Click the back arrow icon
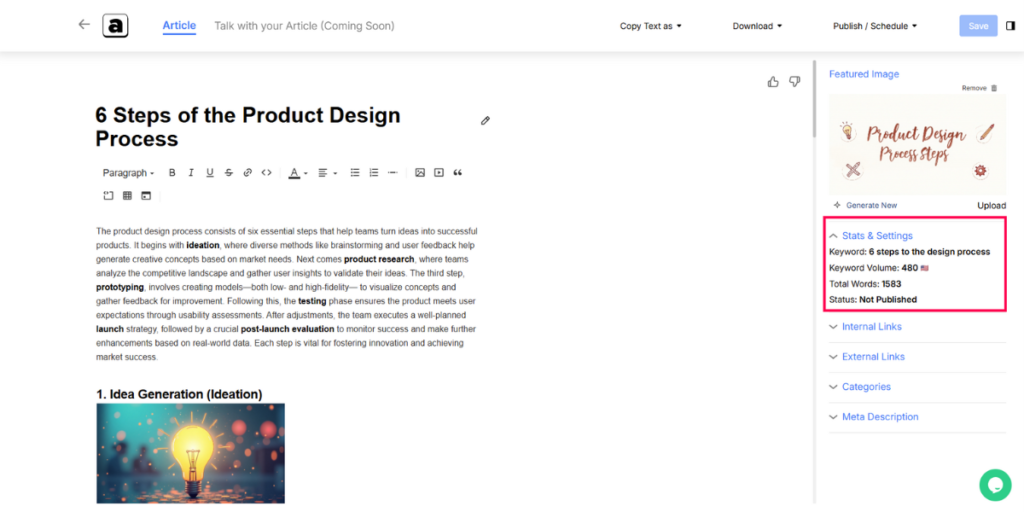Image resolution: width=1024 pixels, height=512 pixels. click(x=84, y=25)
